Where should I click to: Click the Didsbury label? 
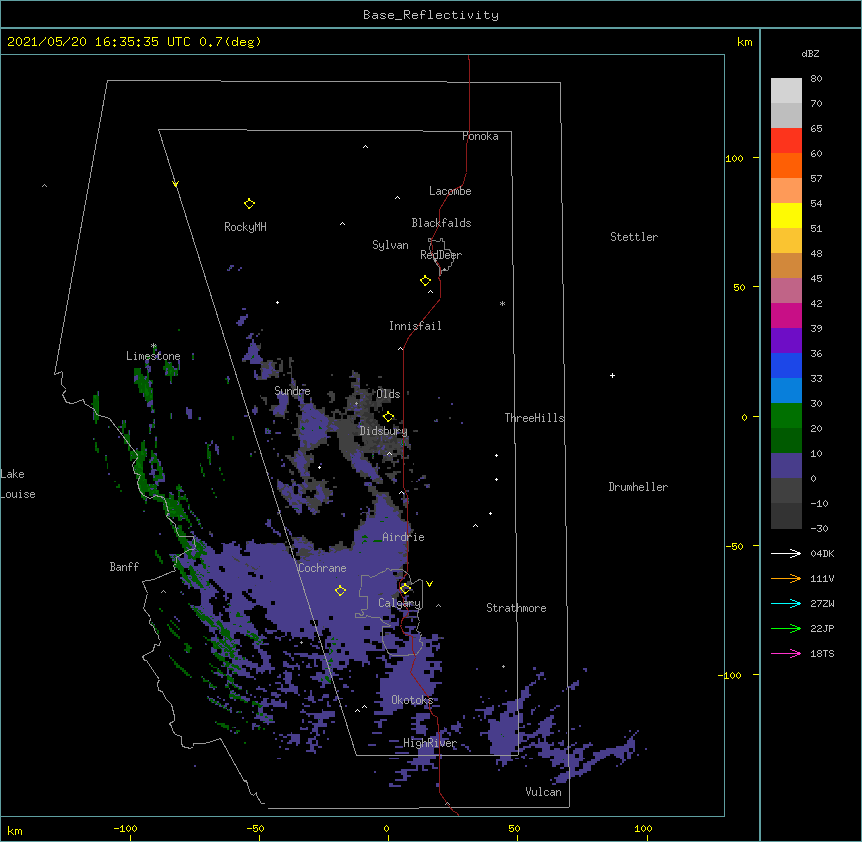tap(384, 431)
